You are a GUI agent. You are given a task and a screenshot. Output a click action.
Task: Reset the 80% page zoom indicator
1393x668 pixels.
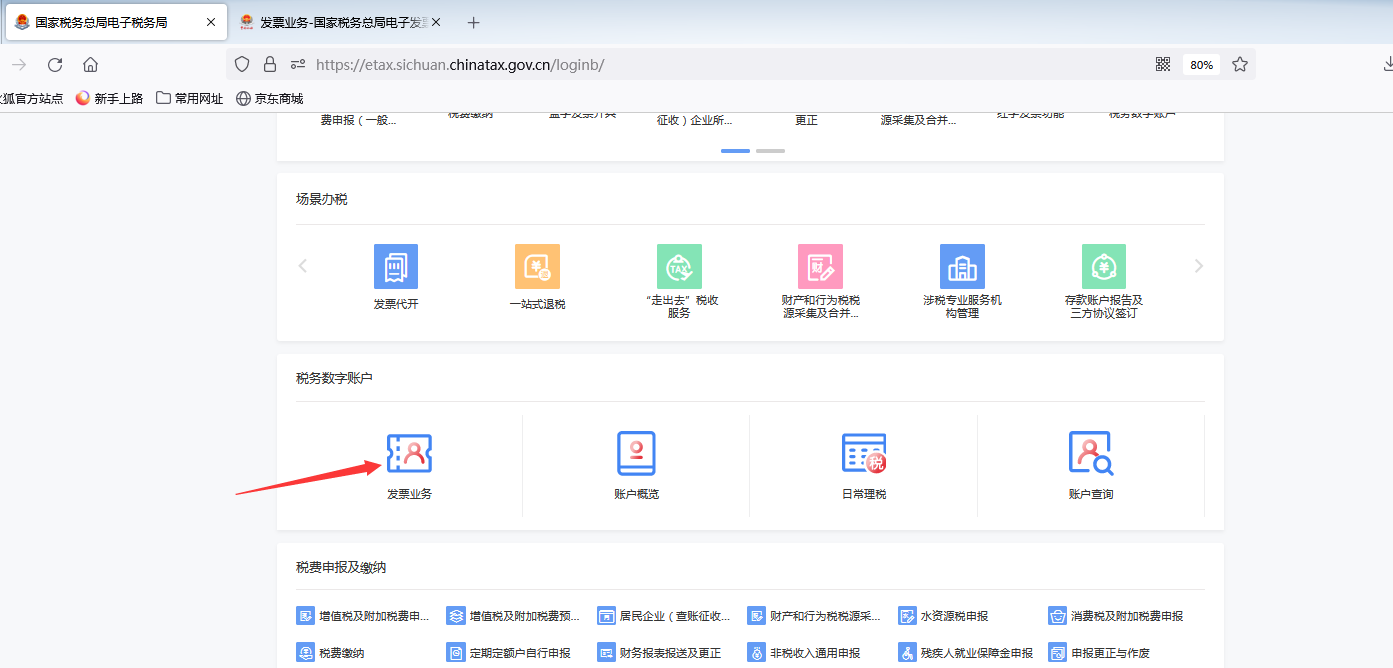(1201, 64)
